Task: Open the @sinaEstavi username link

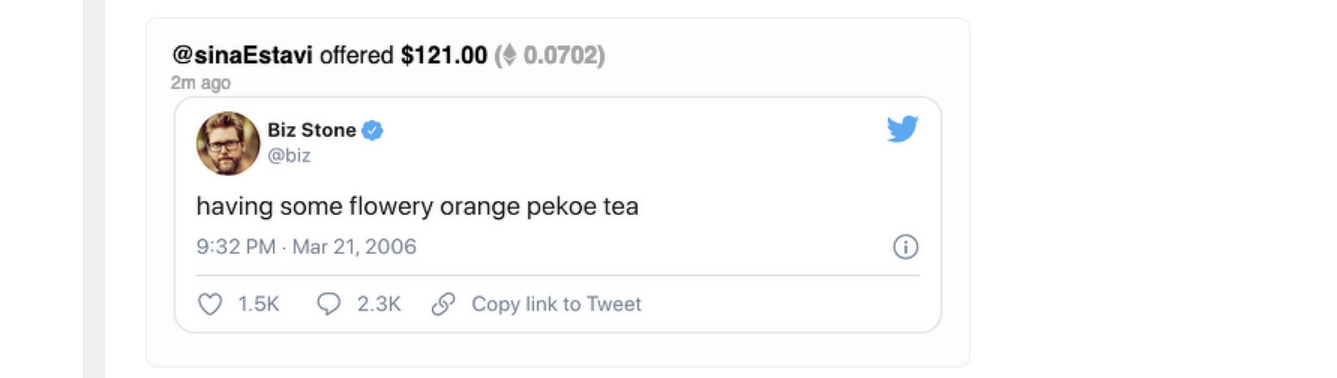Action: pos(242,55)
